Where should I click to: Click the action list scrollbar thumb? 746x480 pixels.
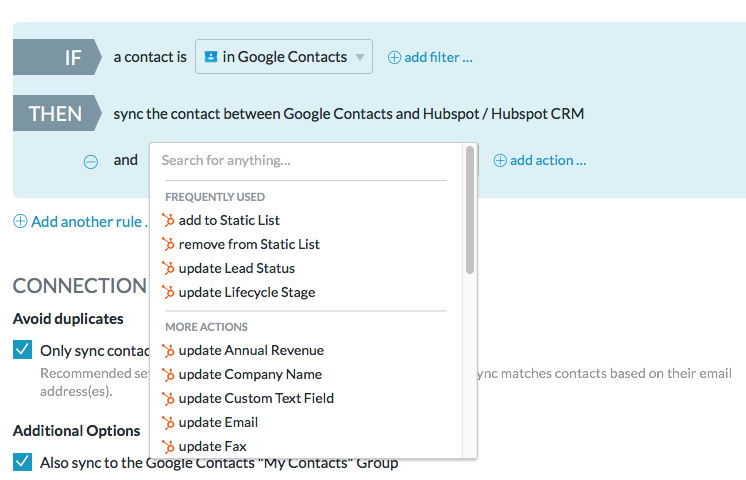(470, 210)
